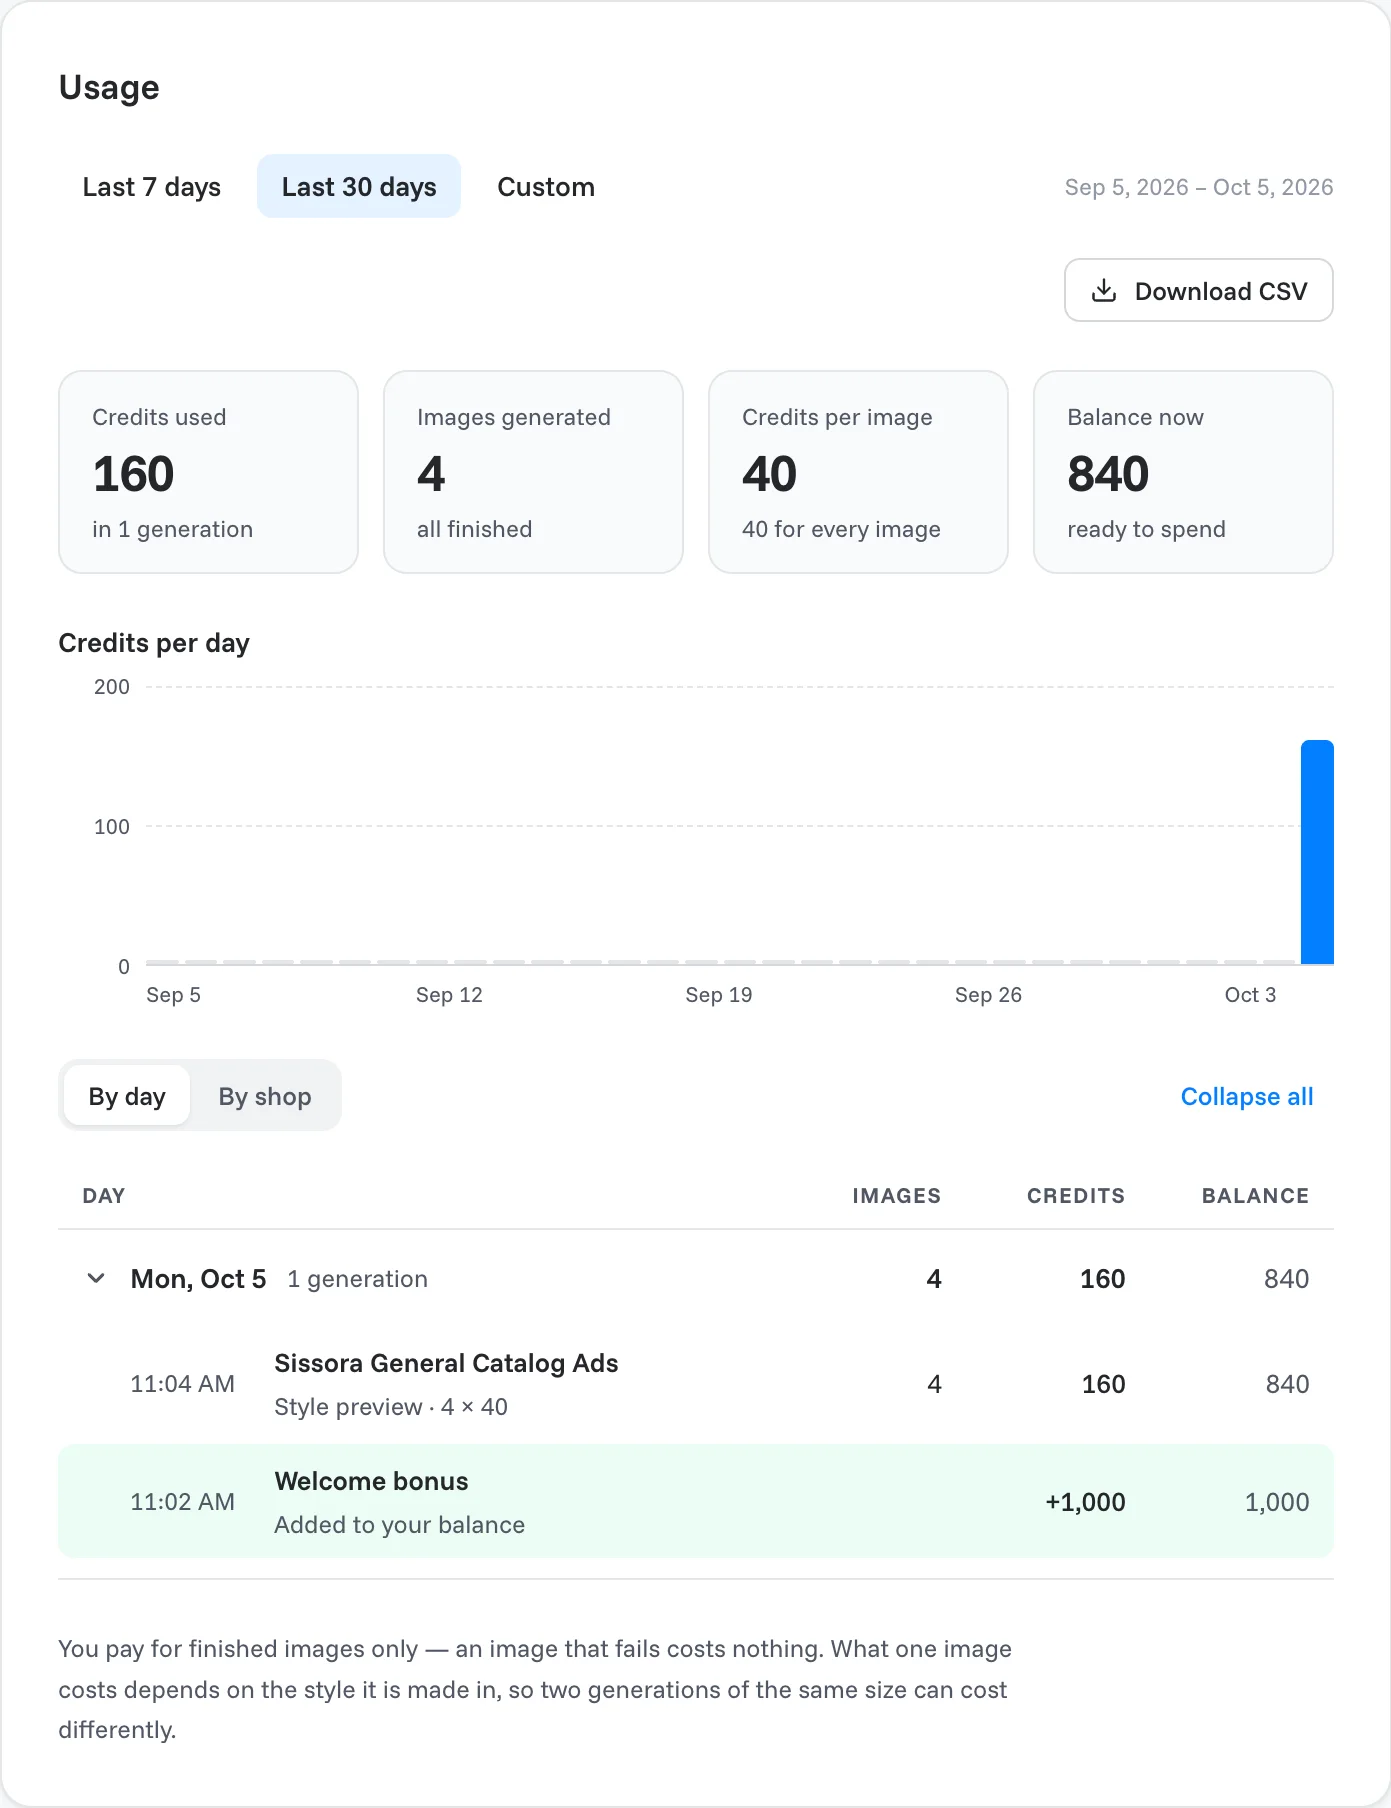
Task: Click the 11:02 AM timestamp
Action: coord(183,1502)
